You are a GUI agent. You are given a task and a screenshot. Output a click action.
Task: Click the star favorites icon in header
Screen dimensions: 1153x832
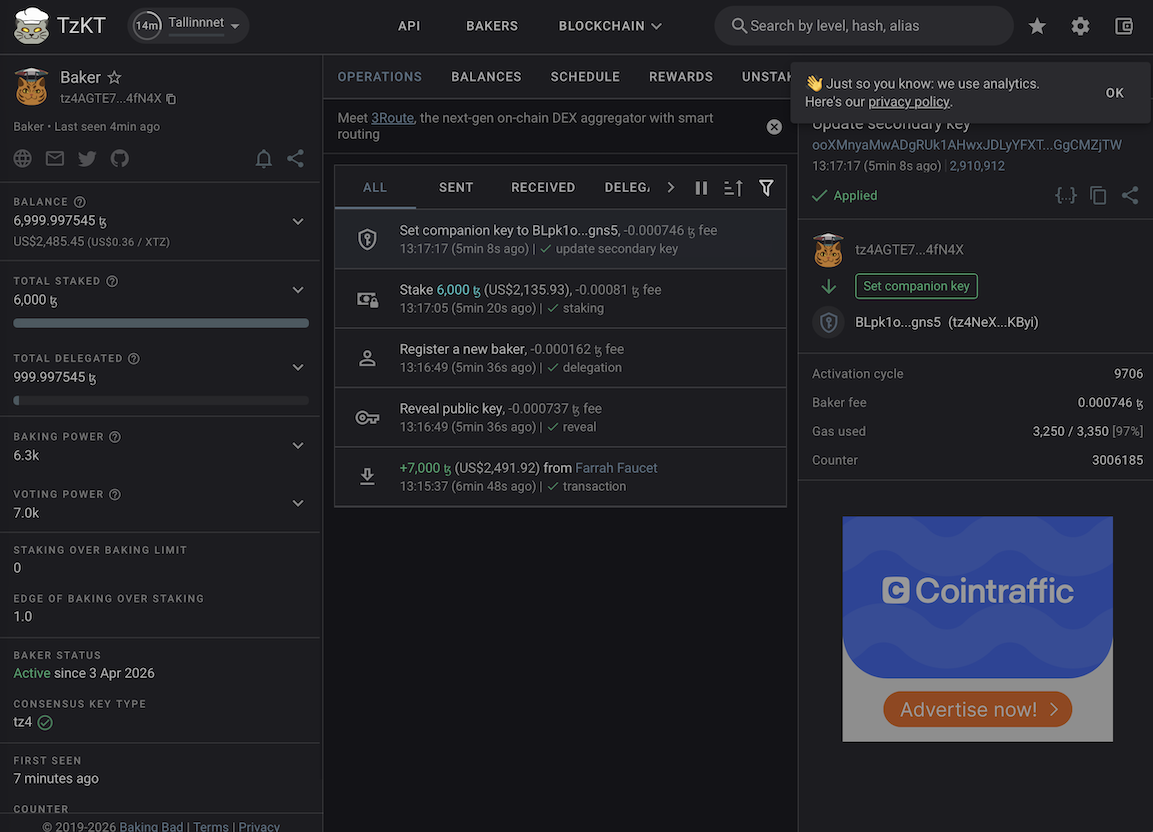tap(1037, 26)
